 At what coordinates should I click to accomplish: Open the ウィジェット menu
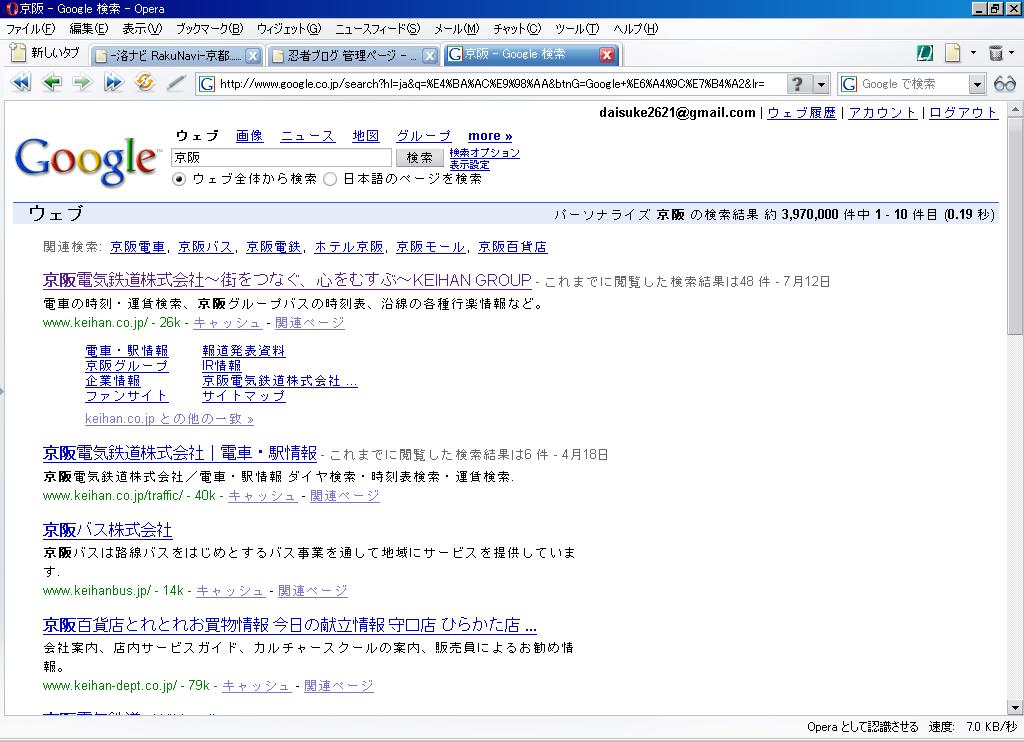[x=289, y=29]
